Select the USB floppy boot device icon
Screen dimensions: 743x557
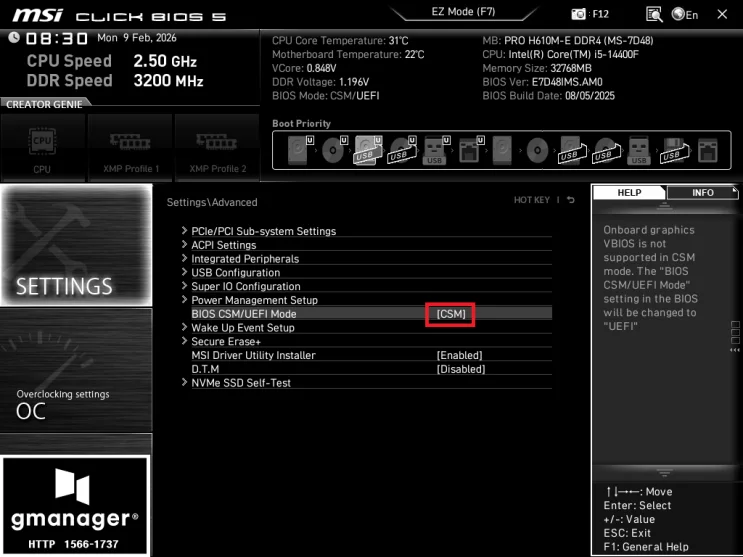tap(674, 150)
